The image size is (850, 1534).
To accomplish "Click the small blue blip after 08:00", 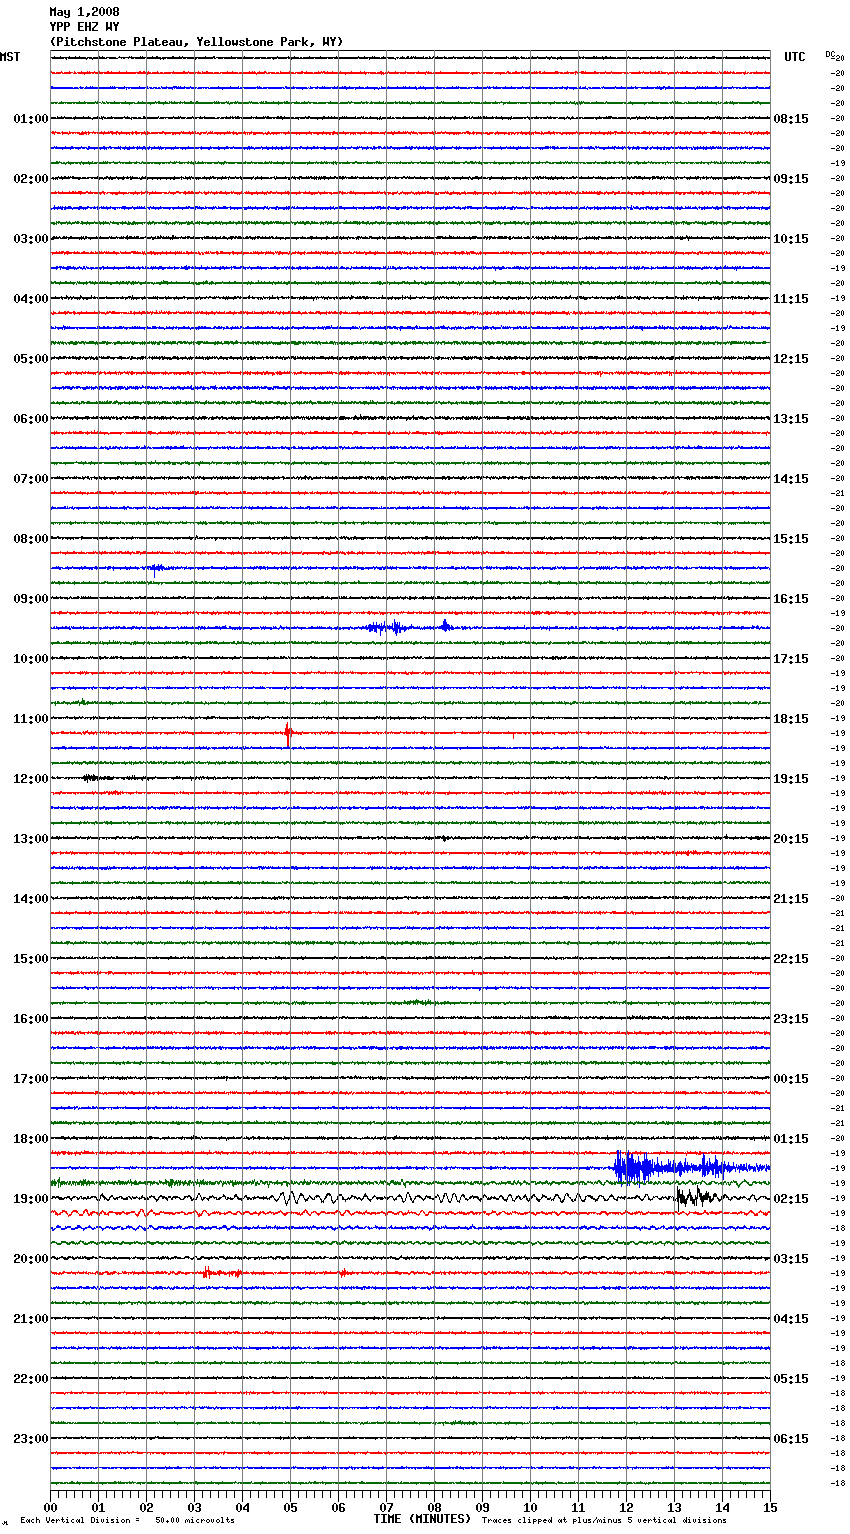I will click(x=156, y=569).
